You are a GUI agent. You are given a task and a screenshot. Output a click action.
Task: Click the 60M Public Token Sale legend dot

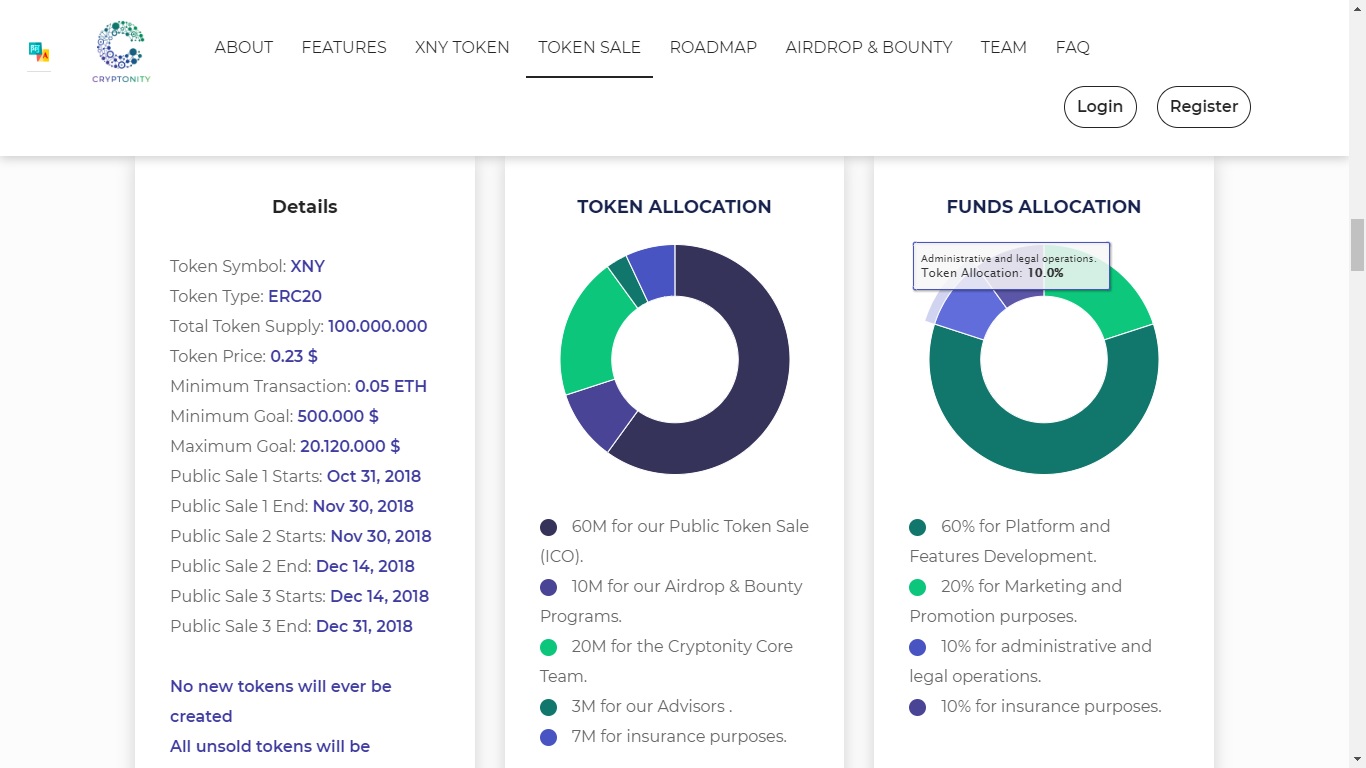[548, 527]
